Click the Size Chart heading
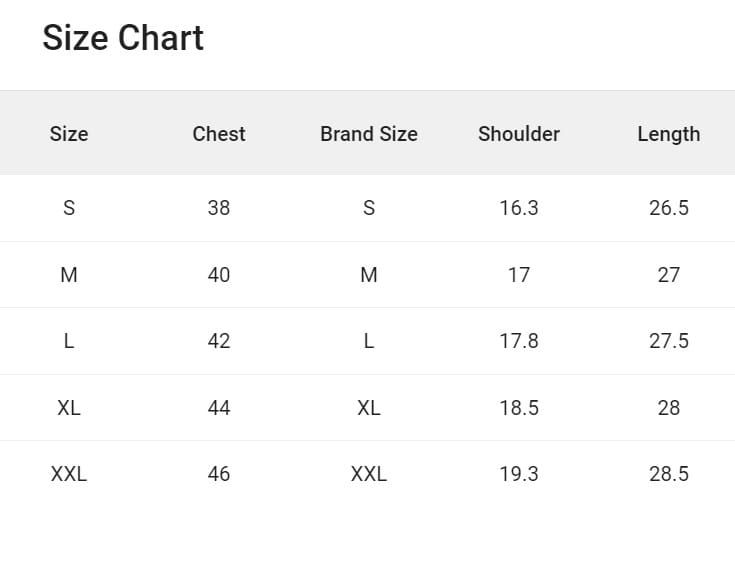Viewport: 735px width, 582px height. [x=123, y=38]
